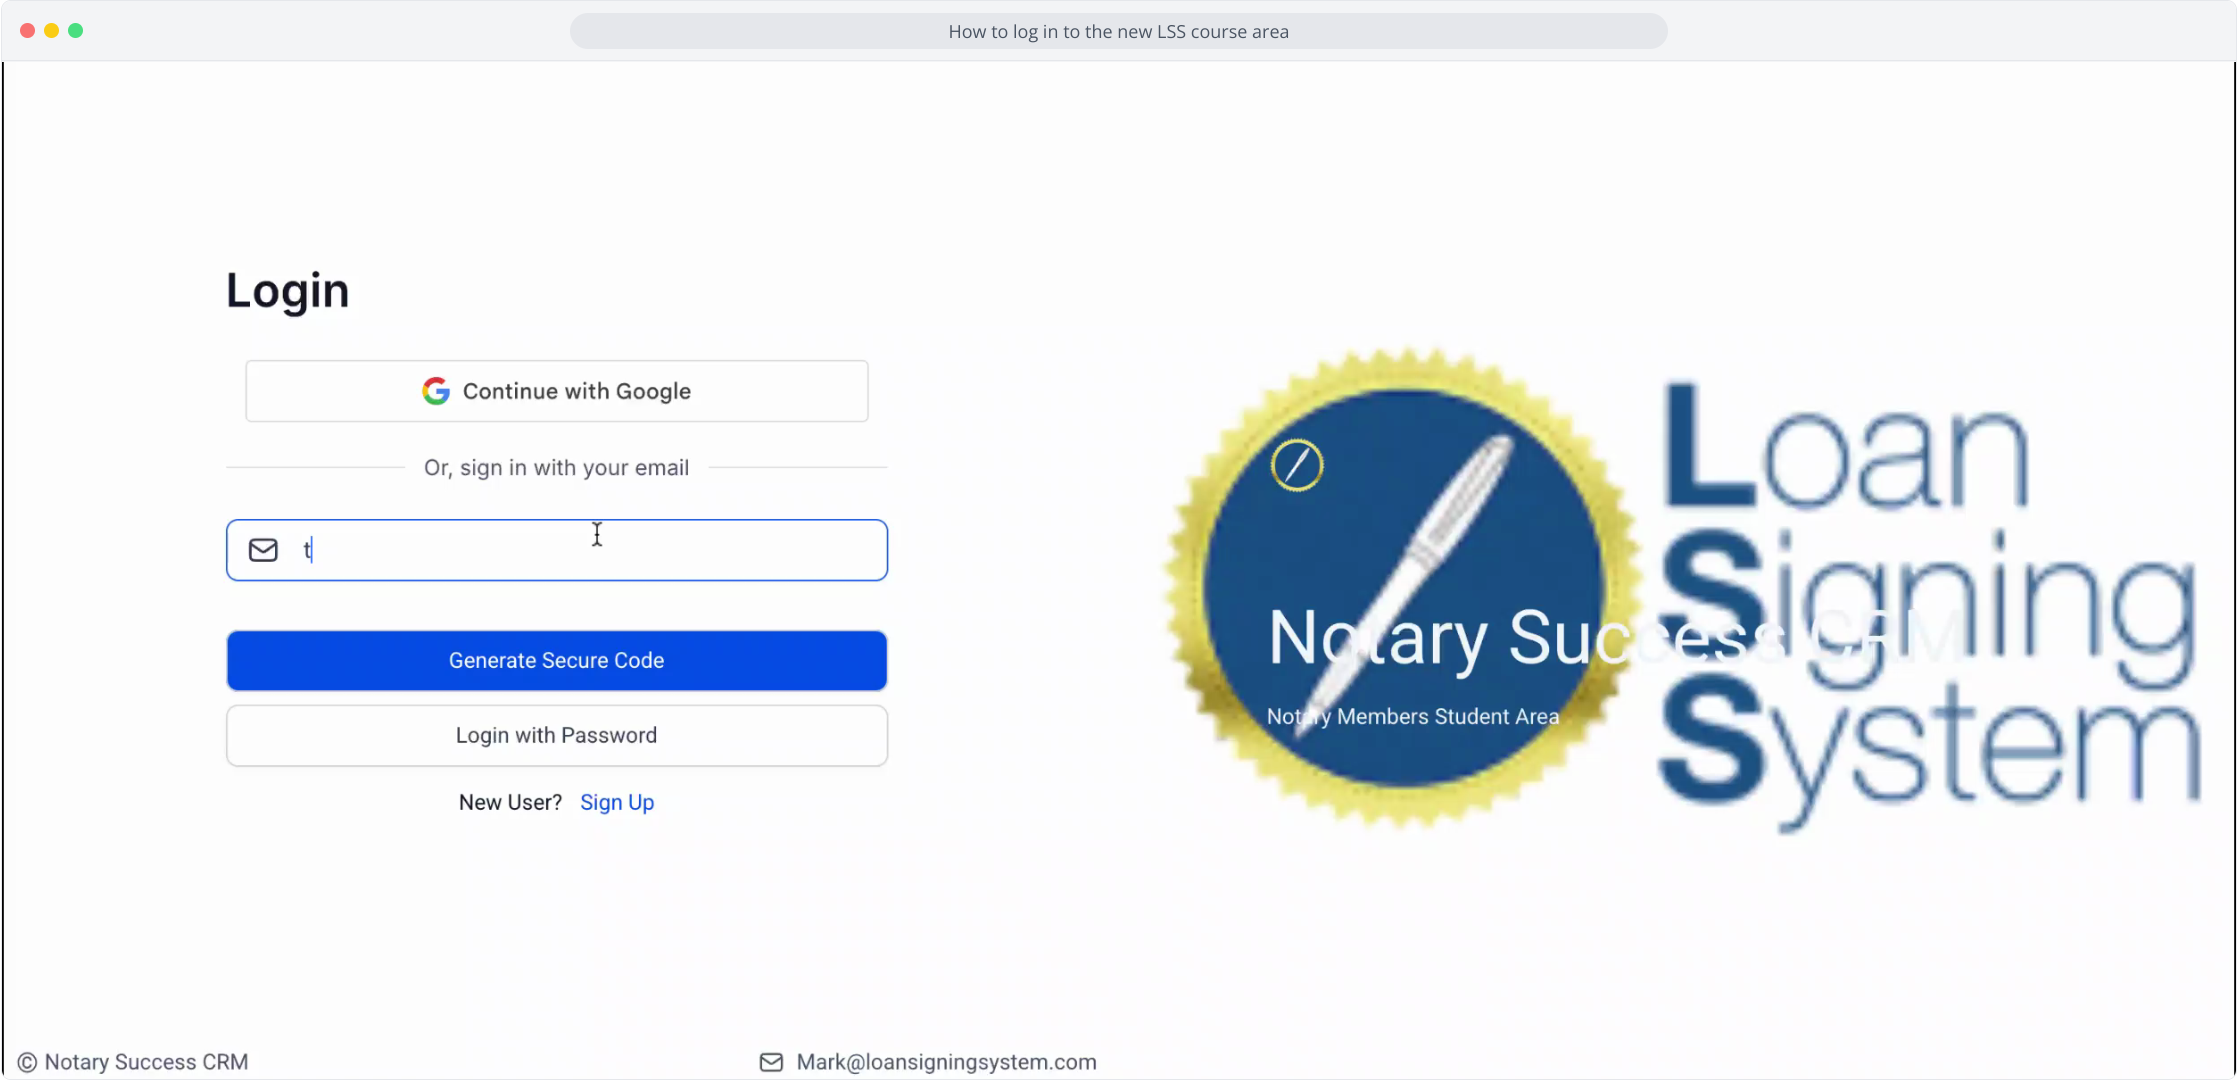Focus the email address input field
2238x1080 pixels.
click(556, 550)
